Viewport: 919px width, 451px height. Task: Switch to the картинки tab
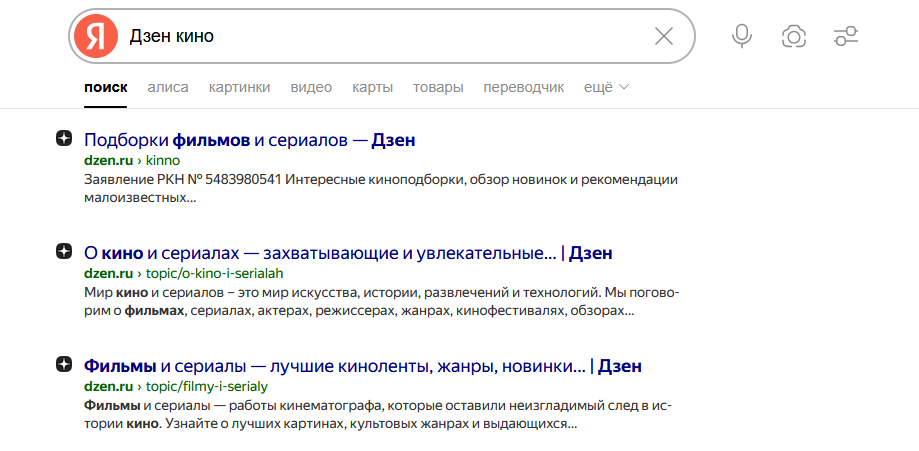239,88
